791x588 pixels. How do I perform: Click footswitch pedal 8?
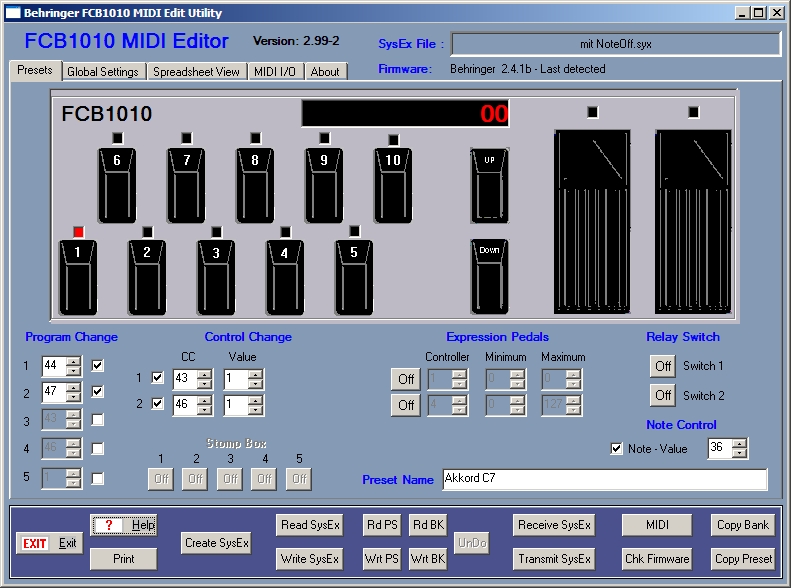[x=255, y=185]
